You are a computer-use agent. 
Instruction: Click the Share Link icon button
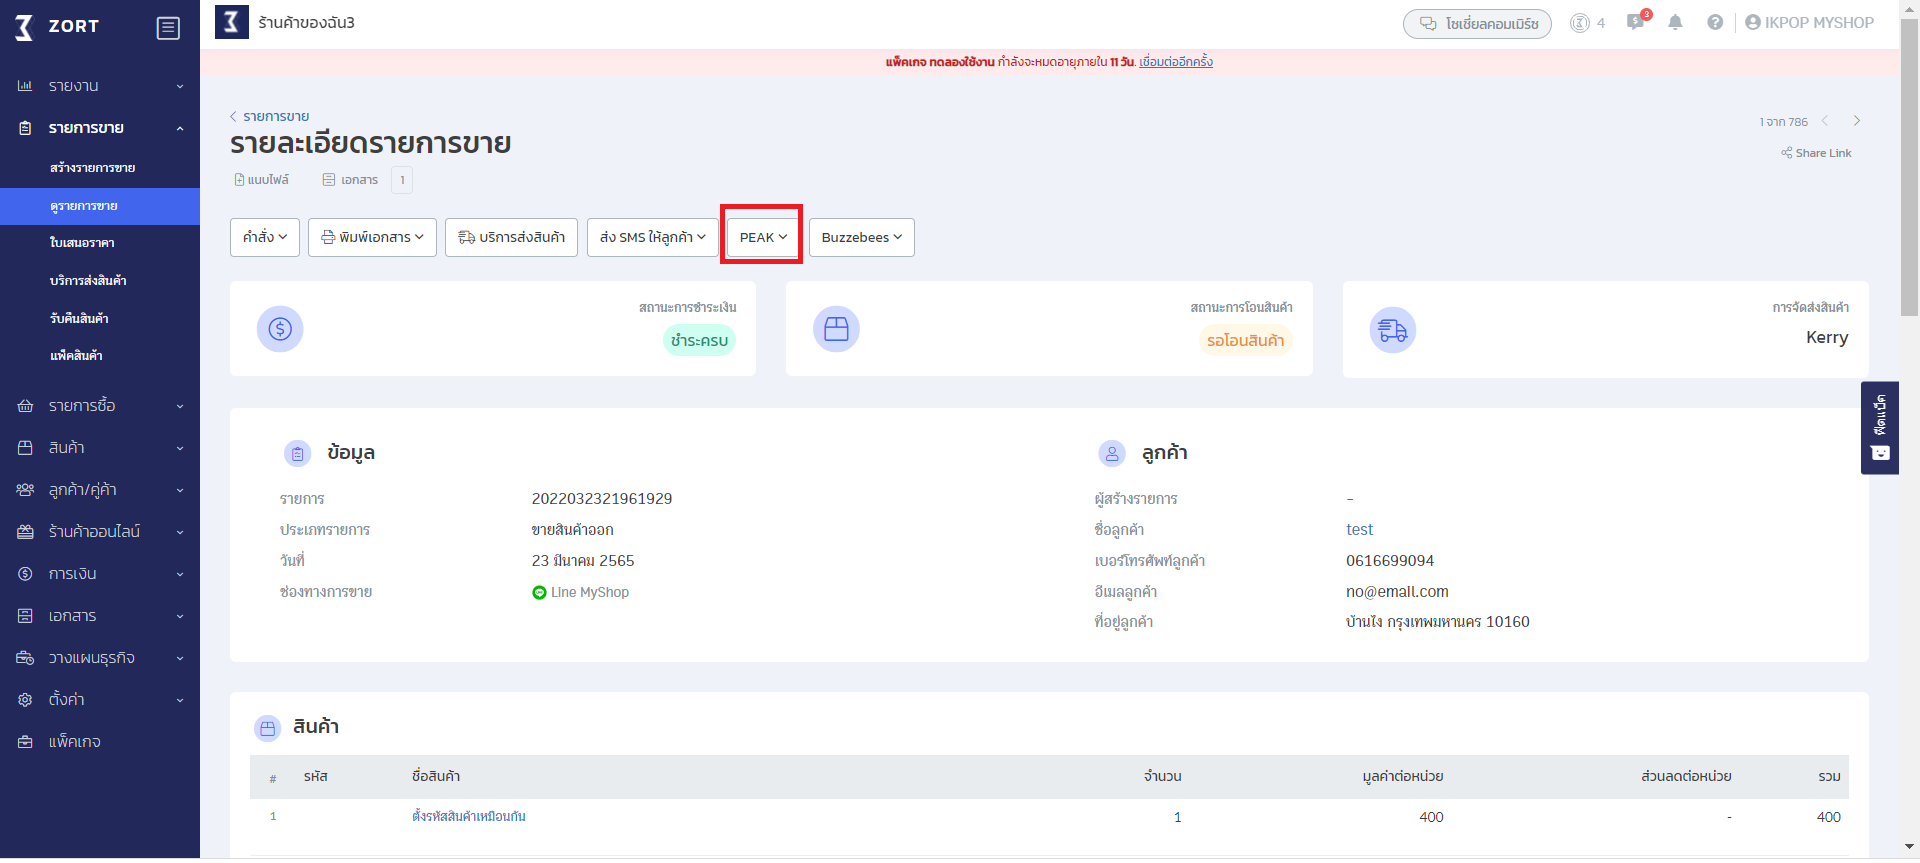click(1816, 153)
